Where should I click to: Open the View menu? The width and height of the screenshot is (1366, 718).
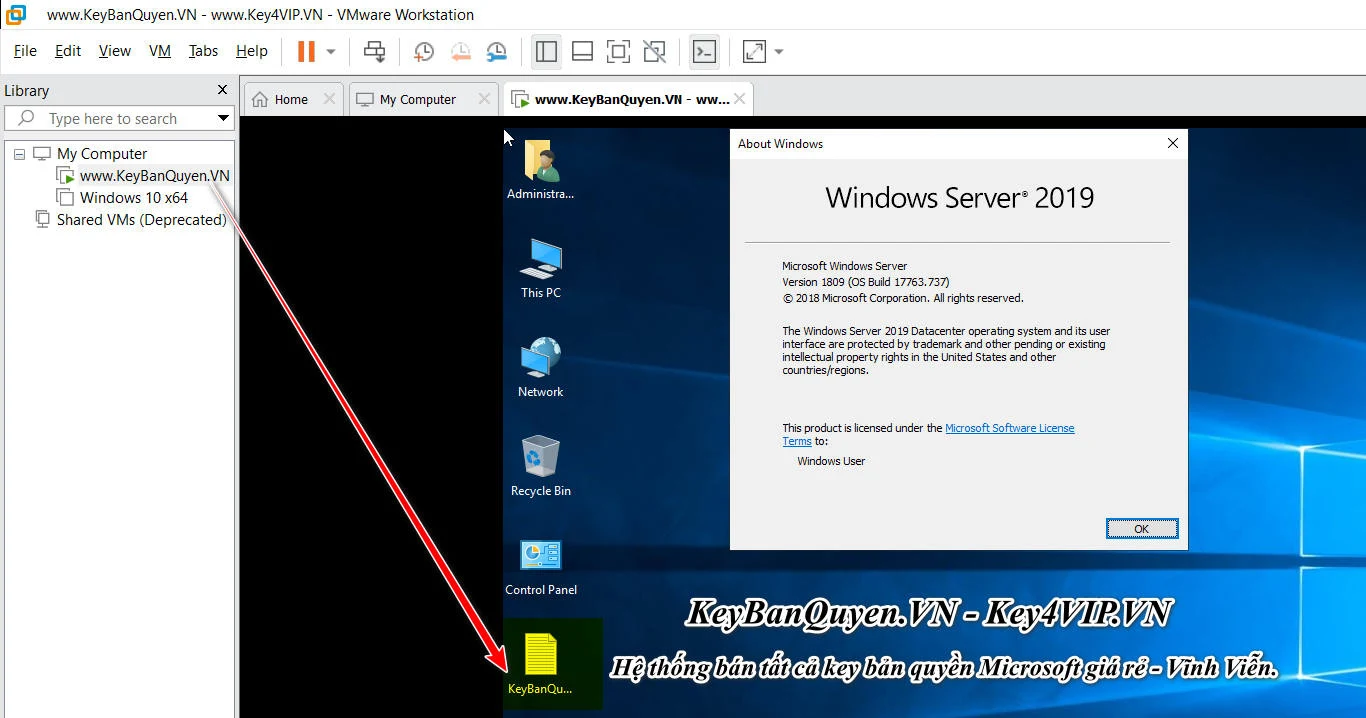click(115, 51)
